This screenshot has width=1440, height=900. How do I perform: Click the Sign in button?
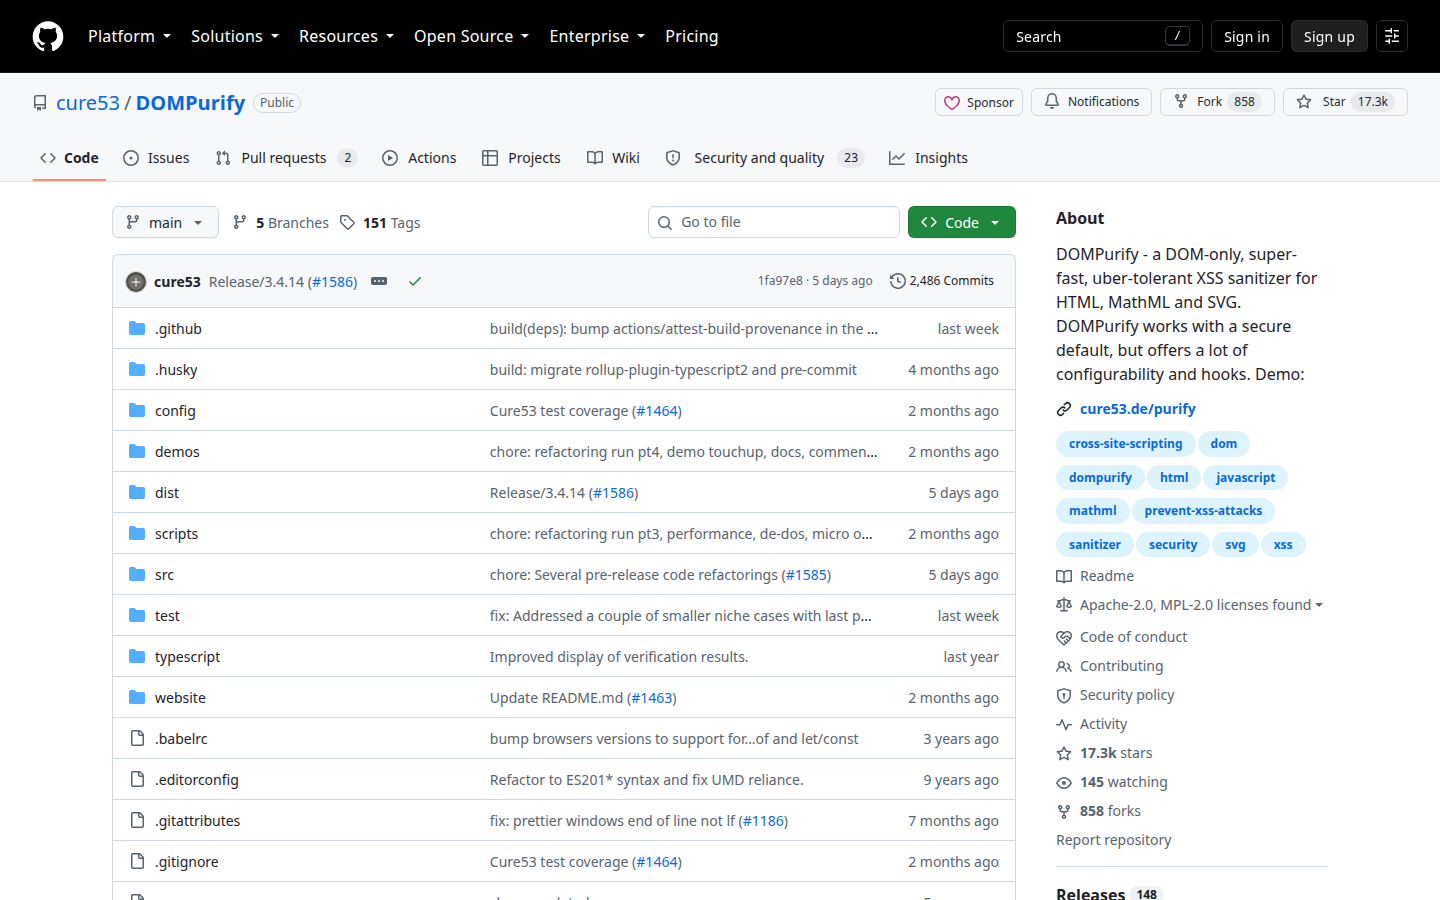click(1246, 36)
